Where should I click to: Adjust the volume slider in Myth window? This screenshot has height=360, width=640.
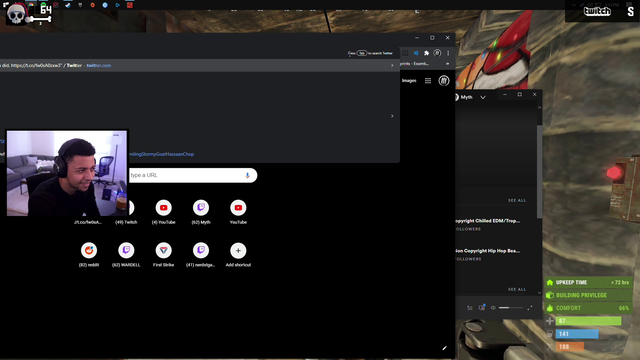pos(510,308)
